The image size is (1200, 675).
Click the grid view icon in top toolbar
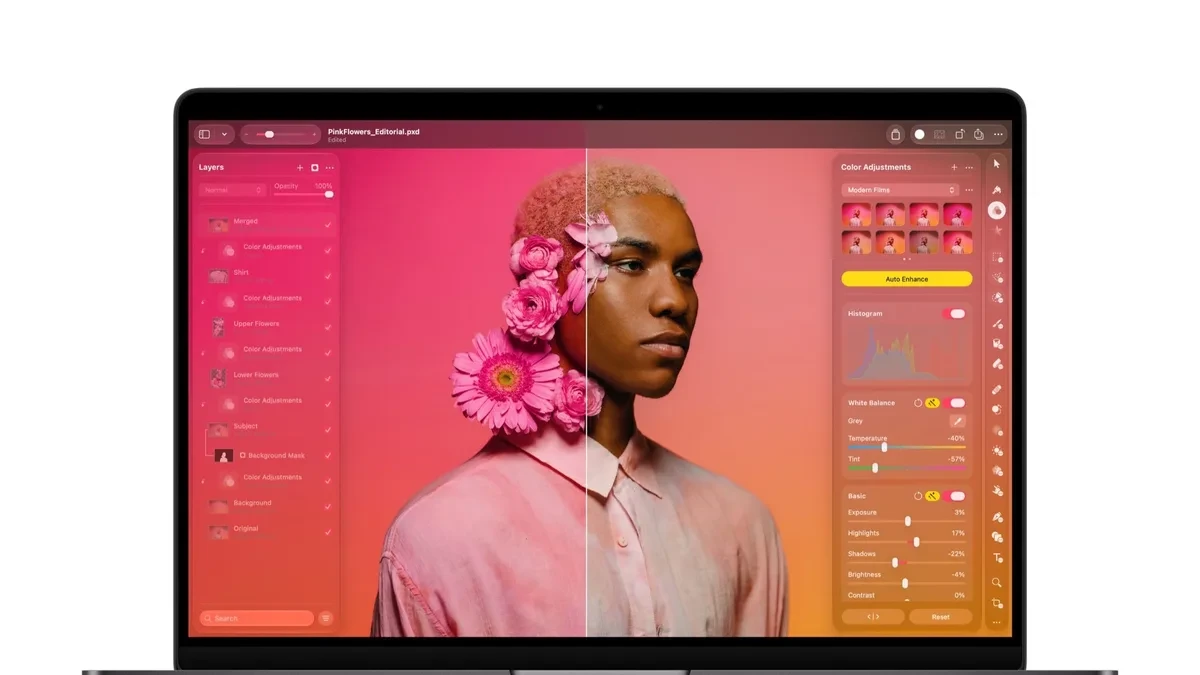point(940,134)
